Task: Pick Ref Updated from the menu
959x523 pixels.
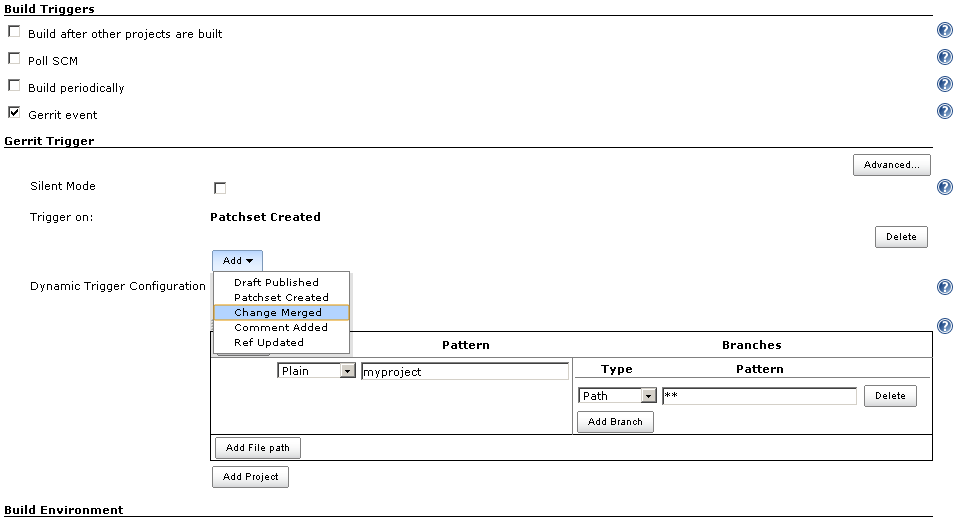Action: tap(281, 343)
